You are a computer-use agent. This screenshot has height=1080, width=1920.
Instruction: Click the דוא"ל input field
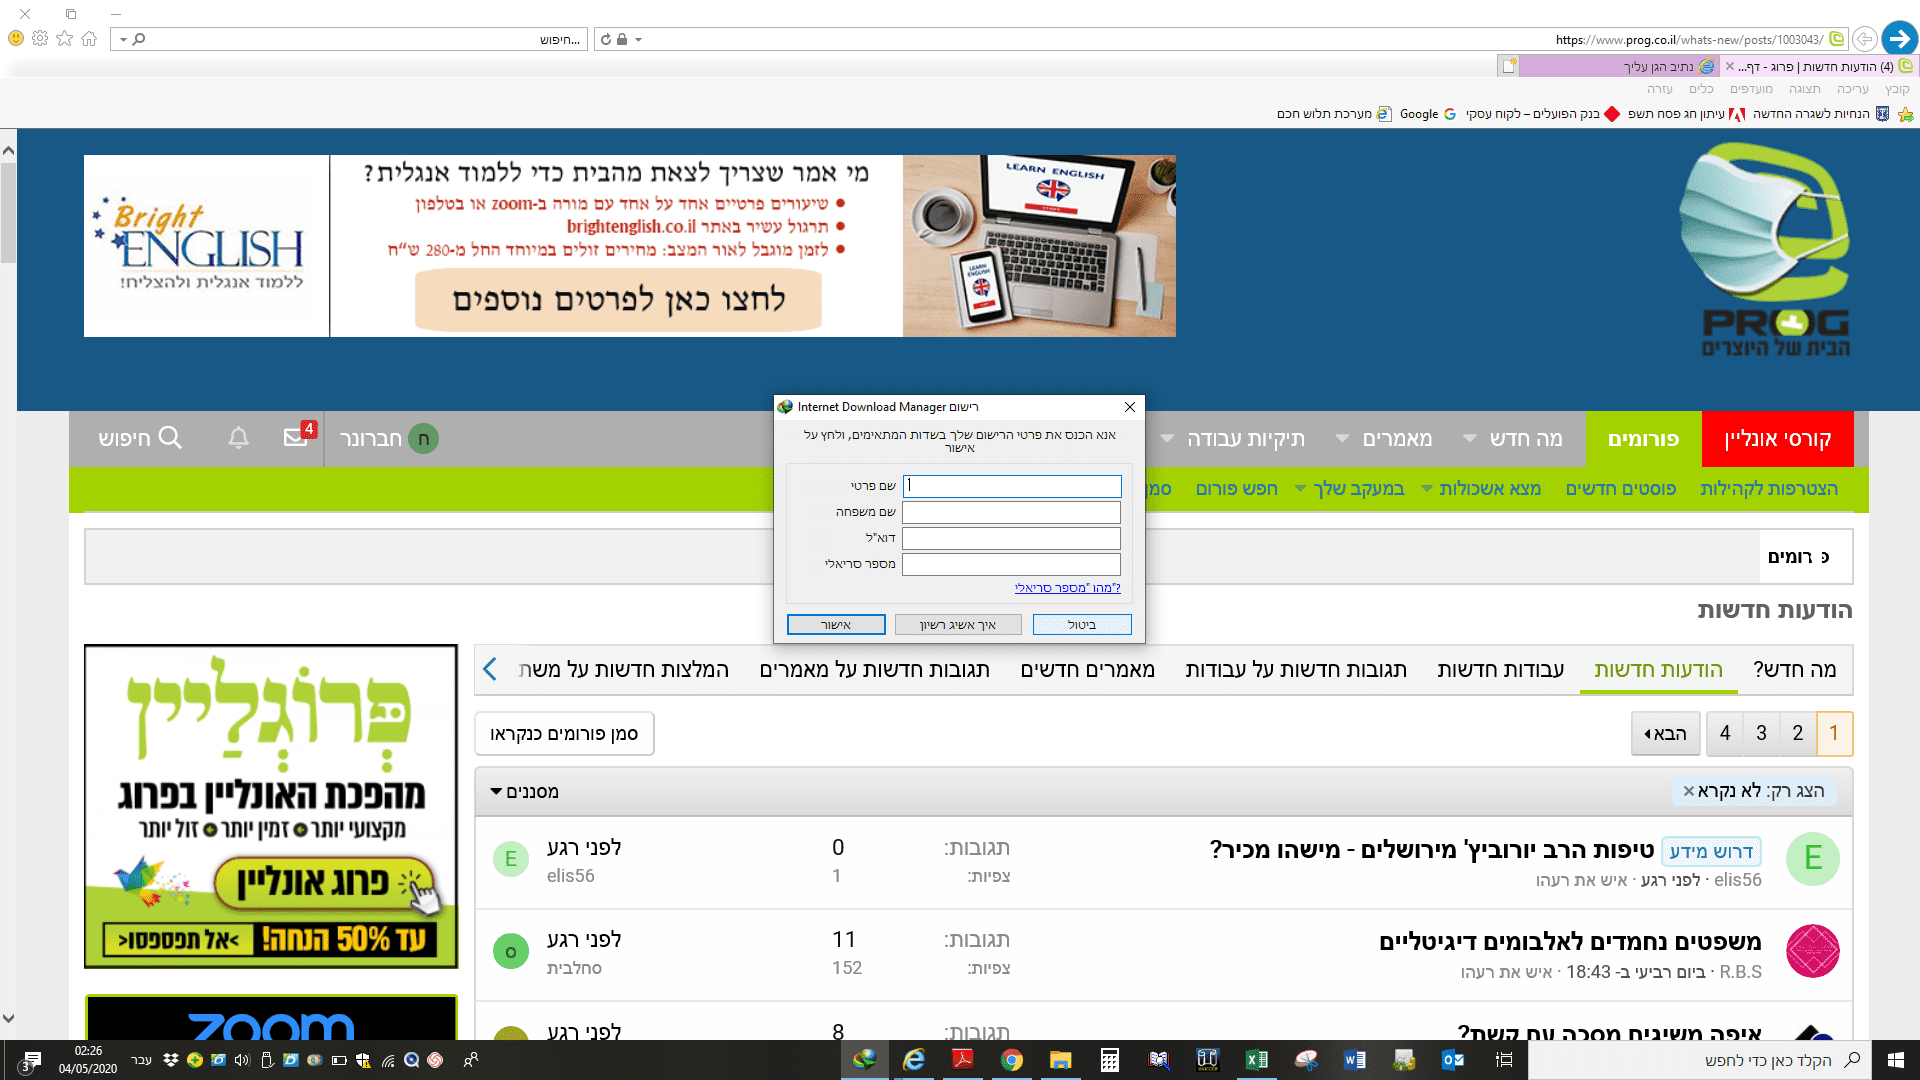tap(1011, 538)
